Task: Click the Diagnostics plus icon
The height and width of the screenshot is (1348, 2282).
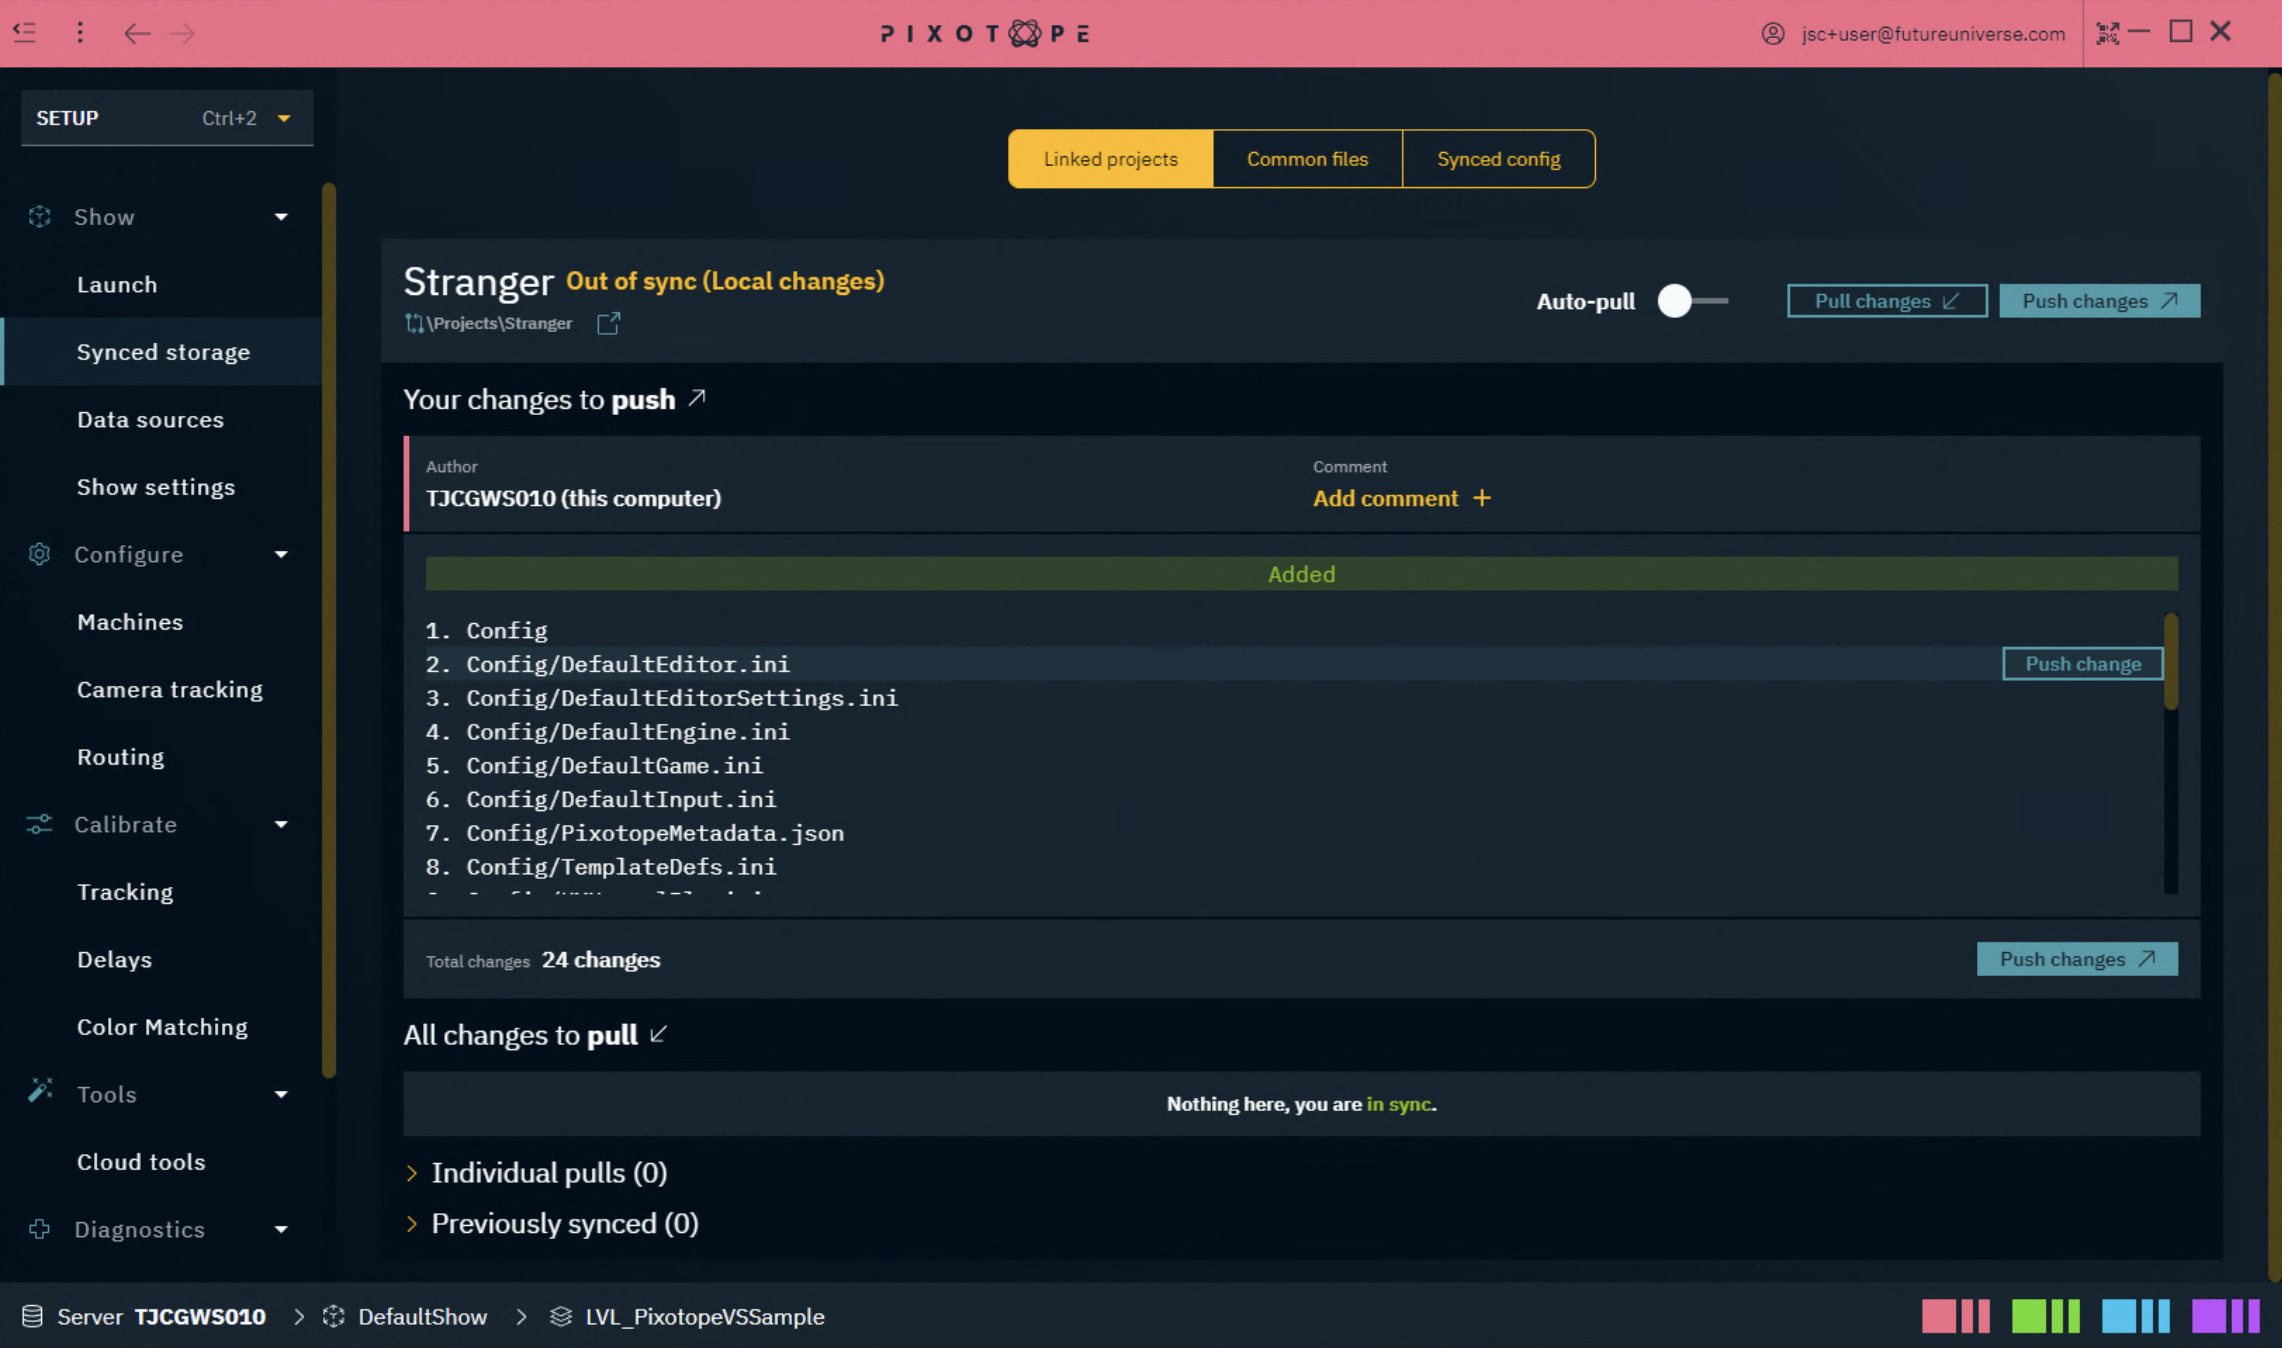Action: 39,1229
